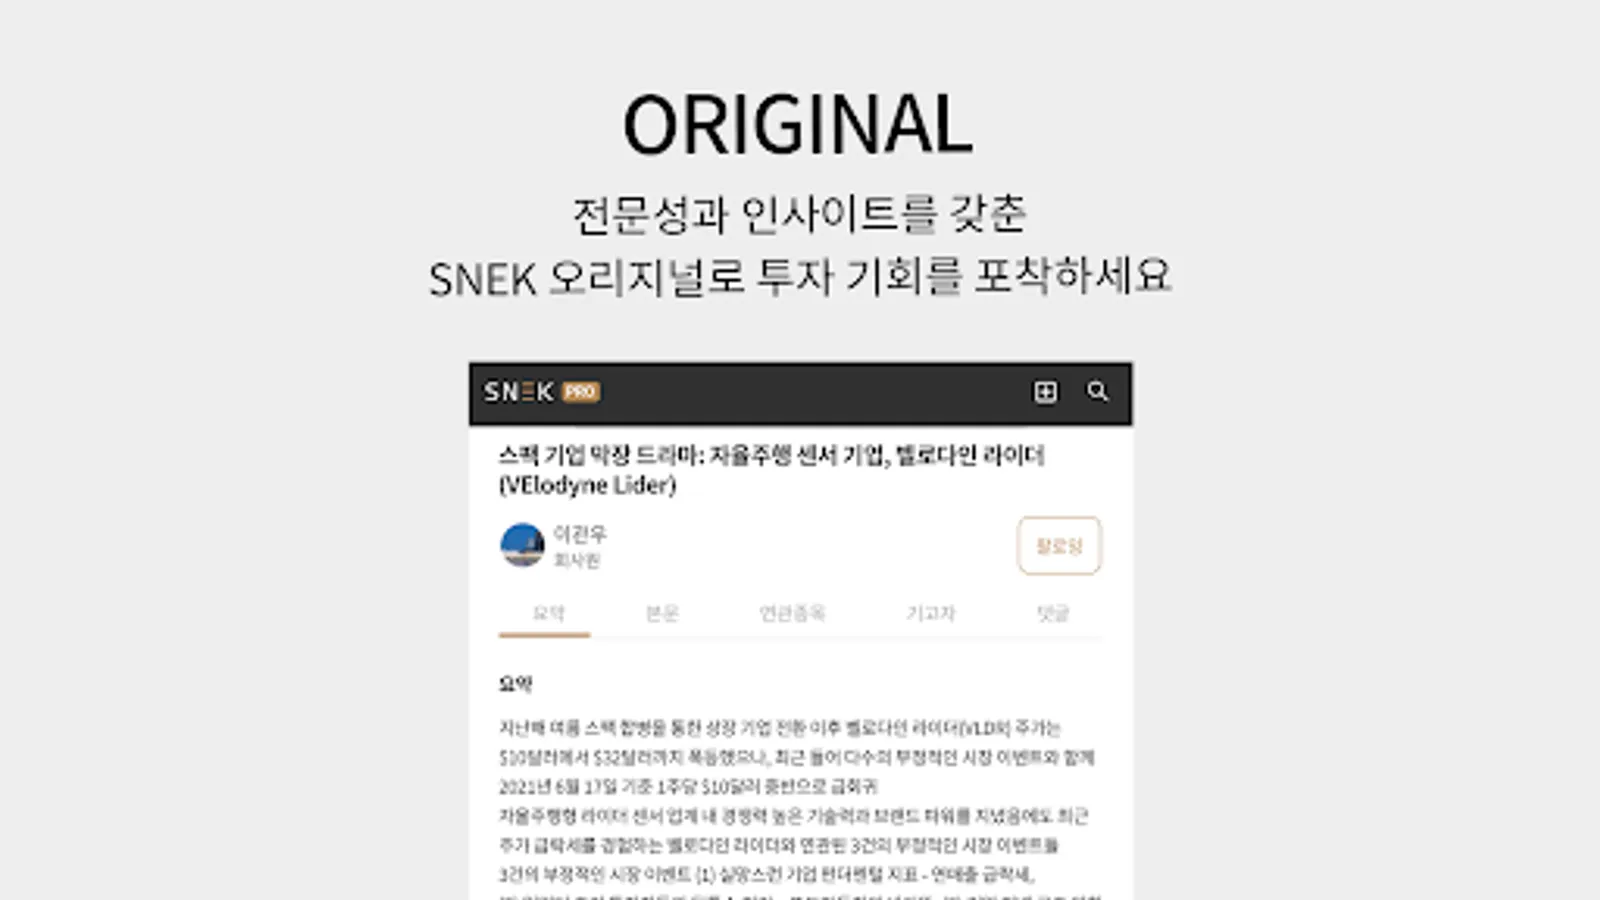
Task: Click the Velodyne Lidar article title
Action: 771,470
